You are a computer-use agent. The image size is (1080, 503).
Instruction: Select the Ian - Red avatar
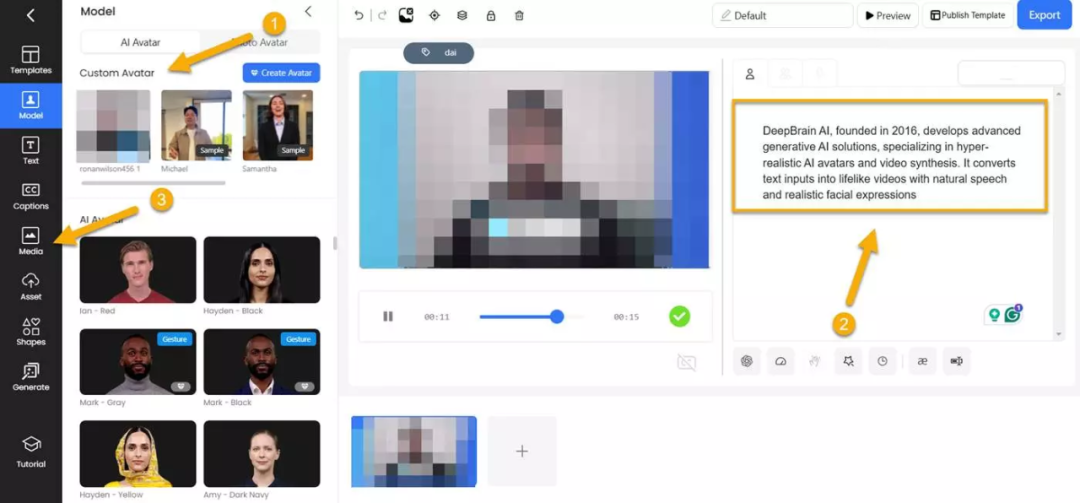[x=138, y=270]
